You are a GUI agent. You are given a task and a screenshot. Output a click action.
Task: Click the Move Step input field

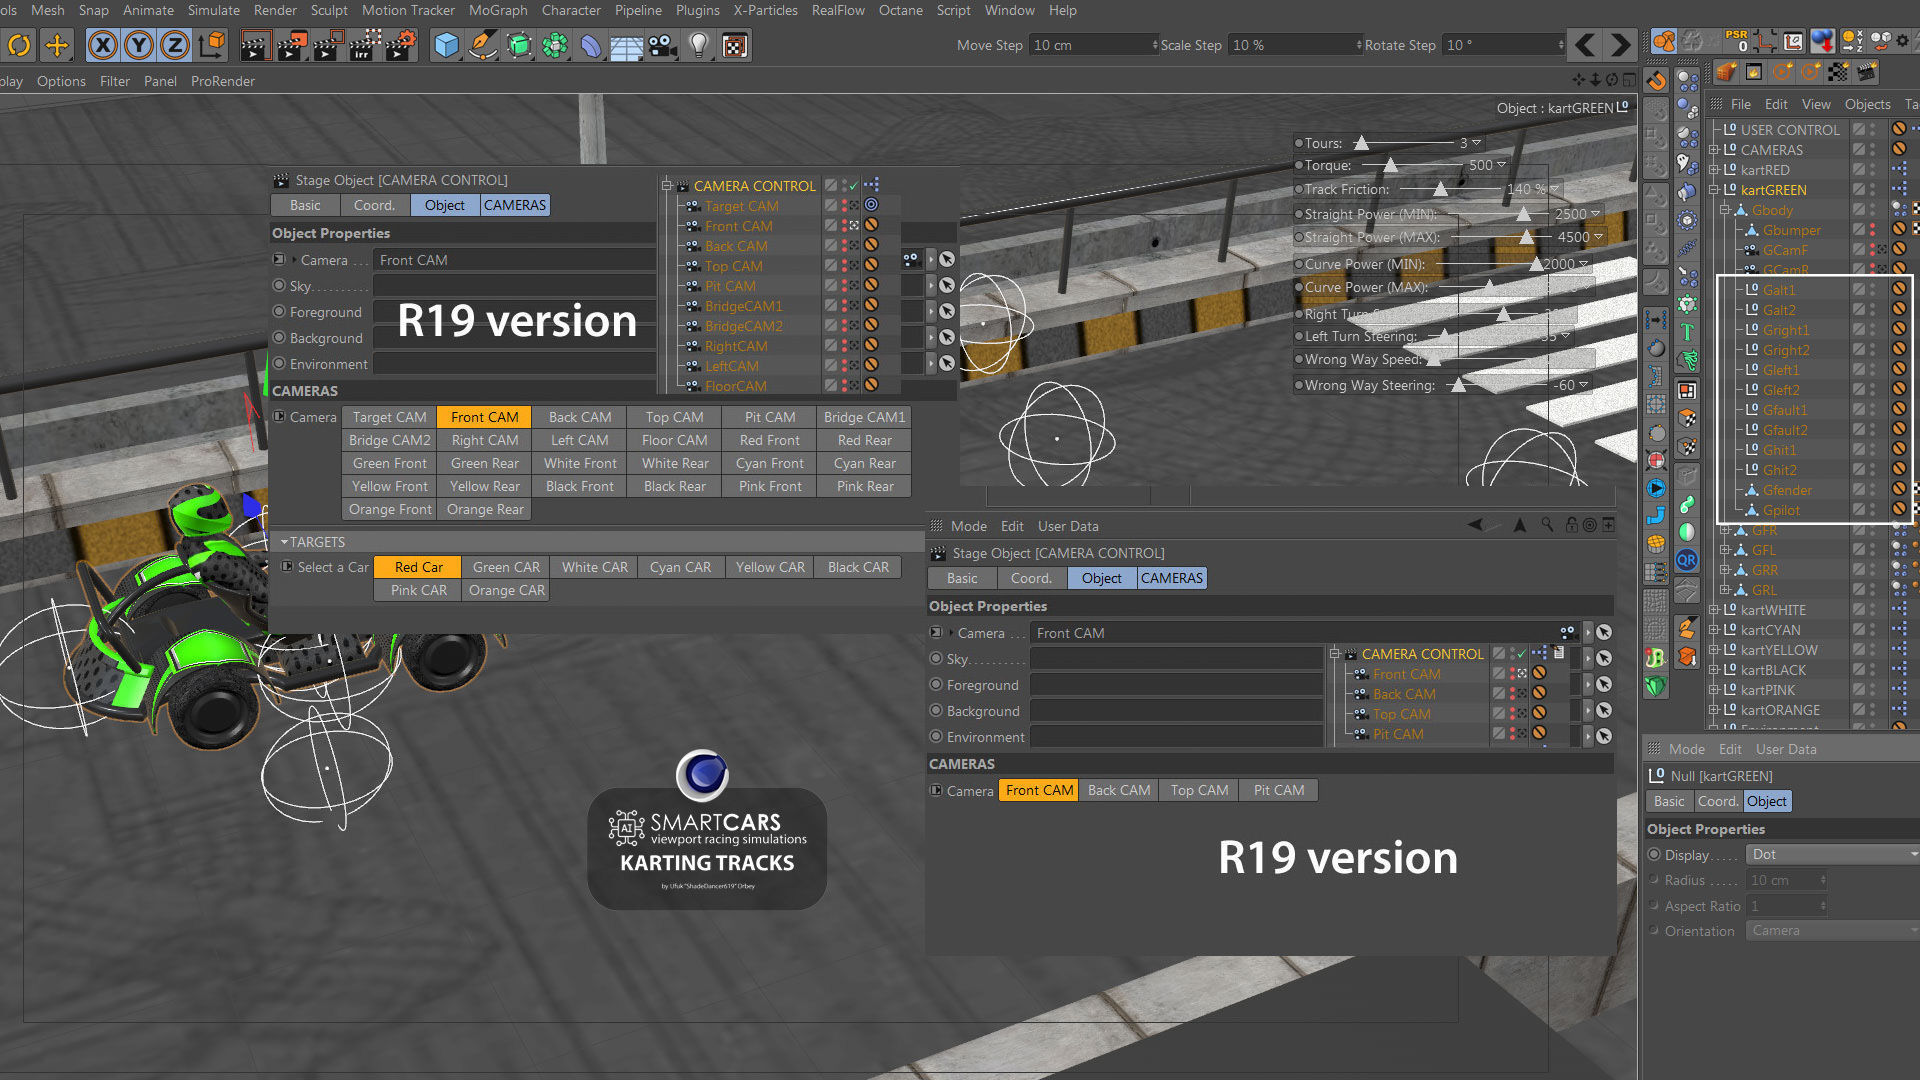point(1090,45)
